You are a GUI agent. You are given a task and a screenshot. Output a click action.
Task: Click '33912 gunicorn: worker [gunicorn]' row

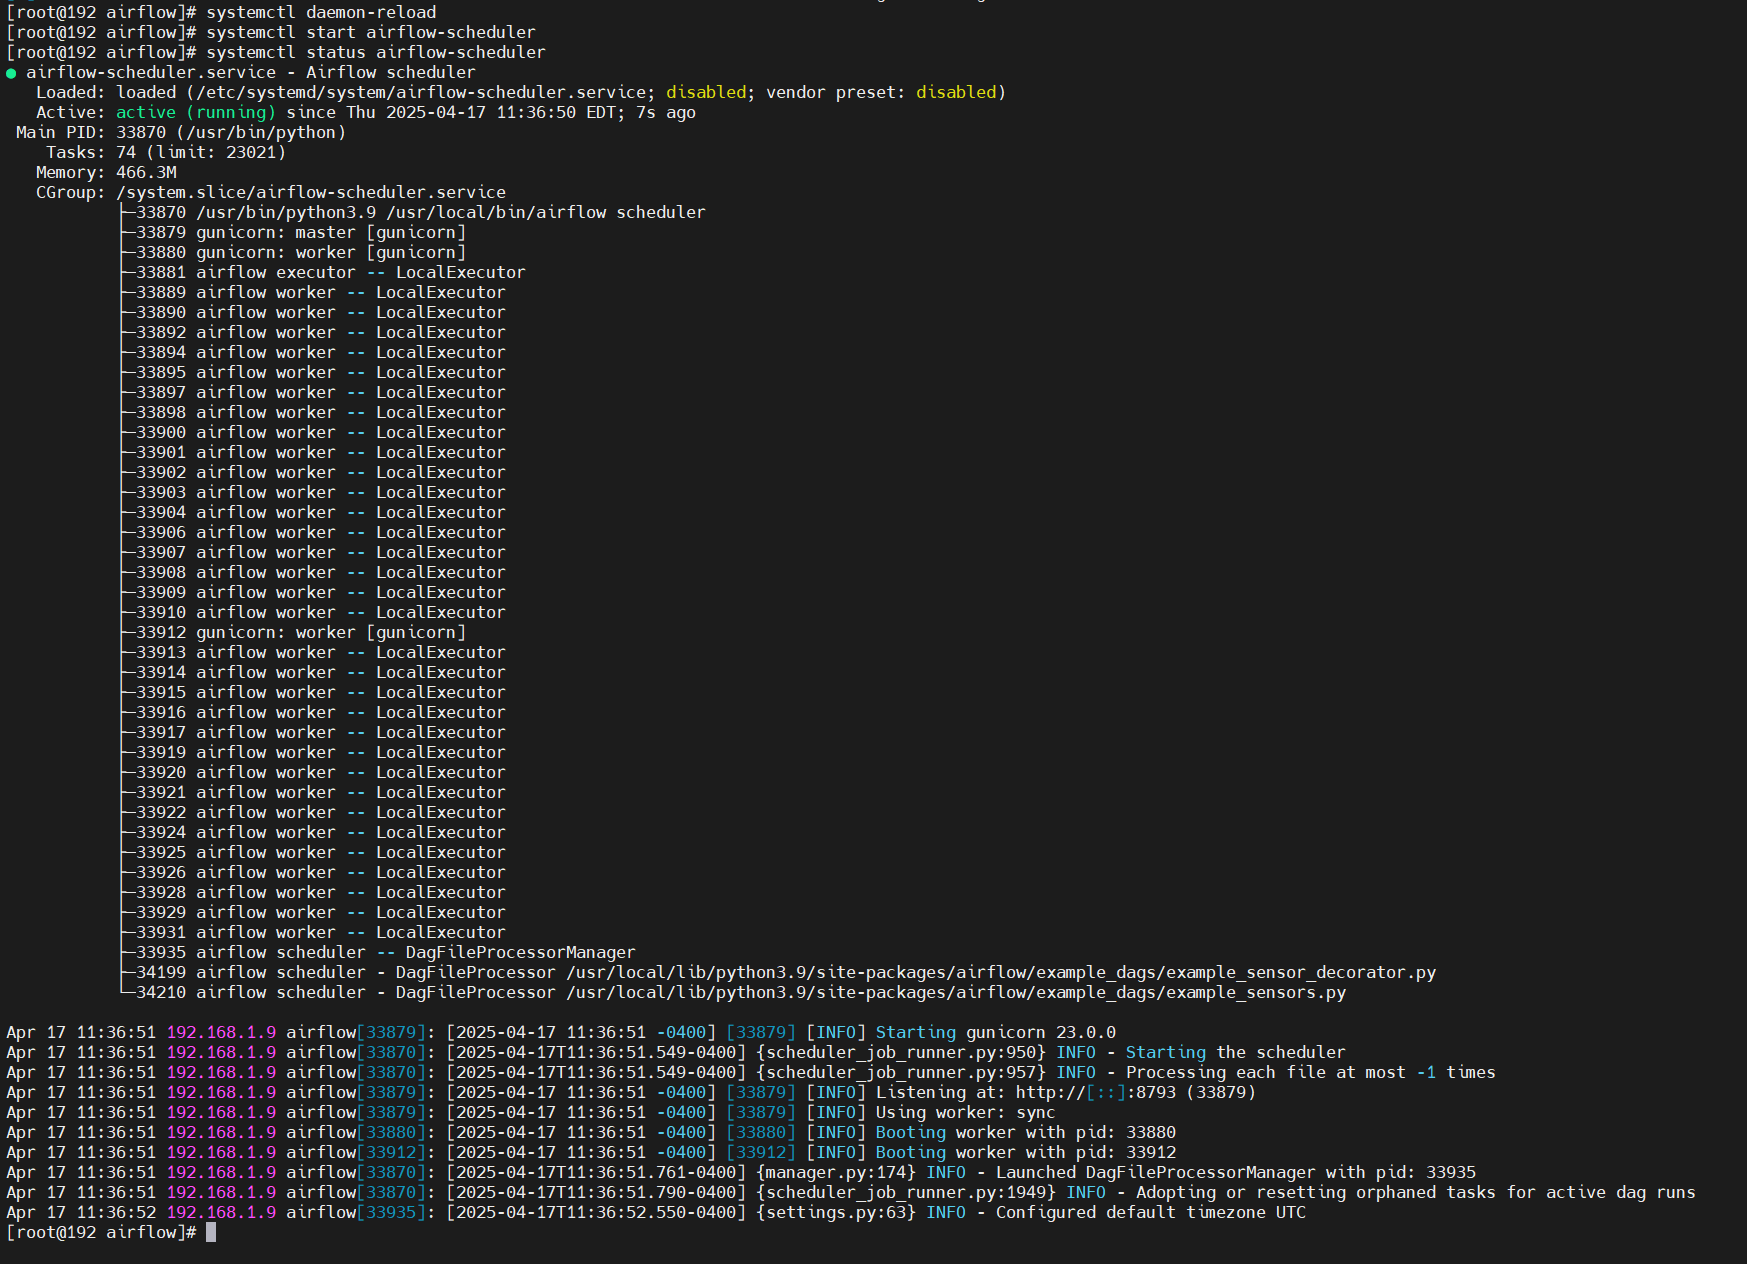[x=301, y=632]
